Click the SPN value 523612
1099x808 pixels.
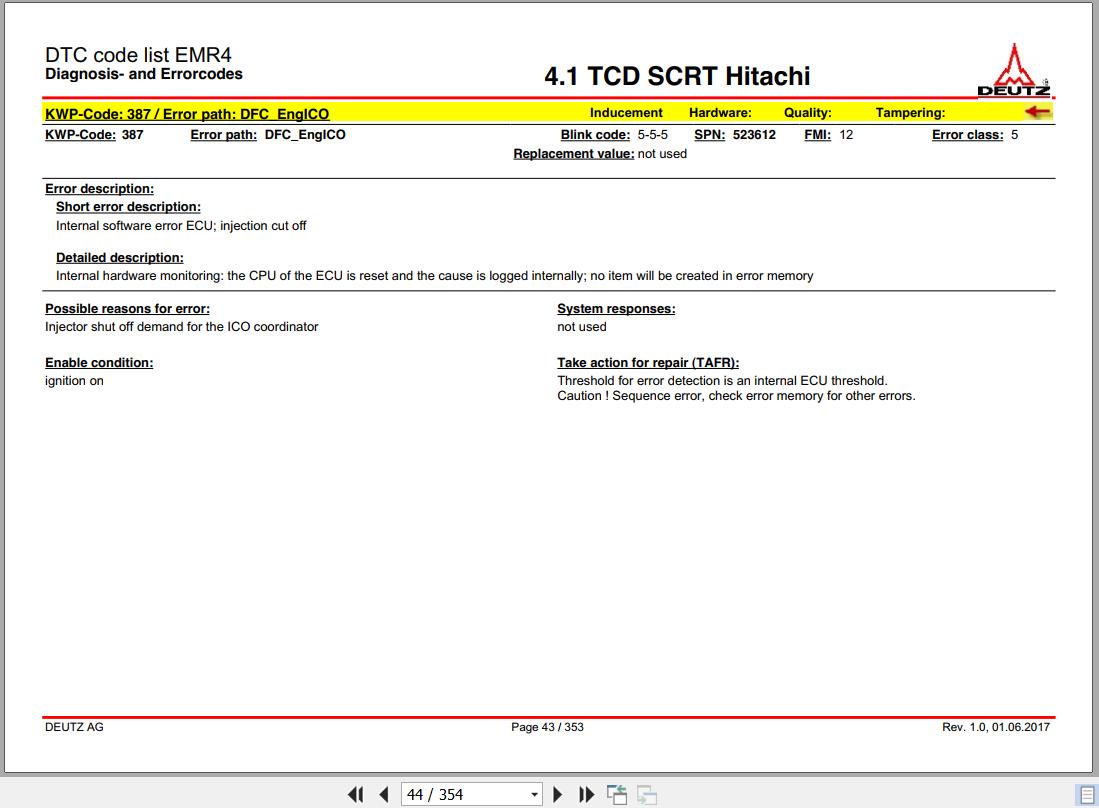[x=754, y=135]
